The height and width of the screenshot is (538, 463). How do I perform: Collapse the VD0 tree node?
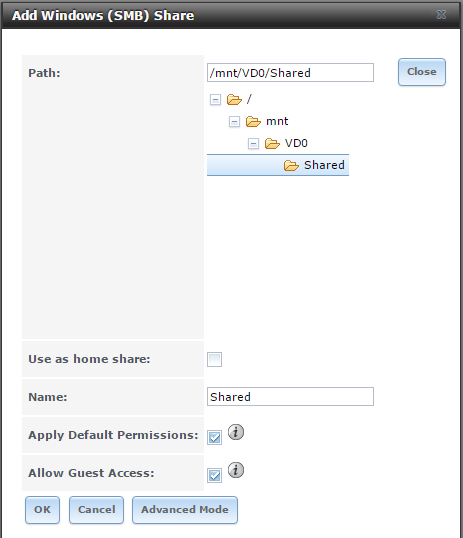click(253, 143)
